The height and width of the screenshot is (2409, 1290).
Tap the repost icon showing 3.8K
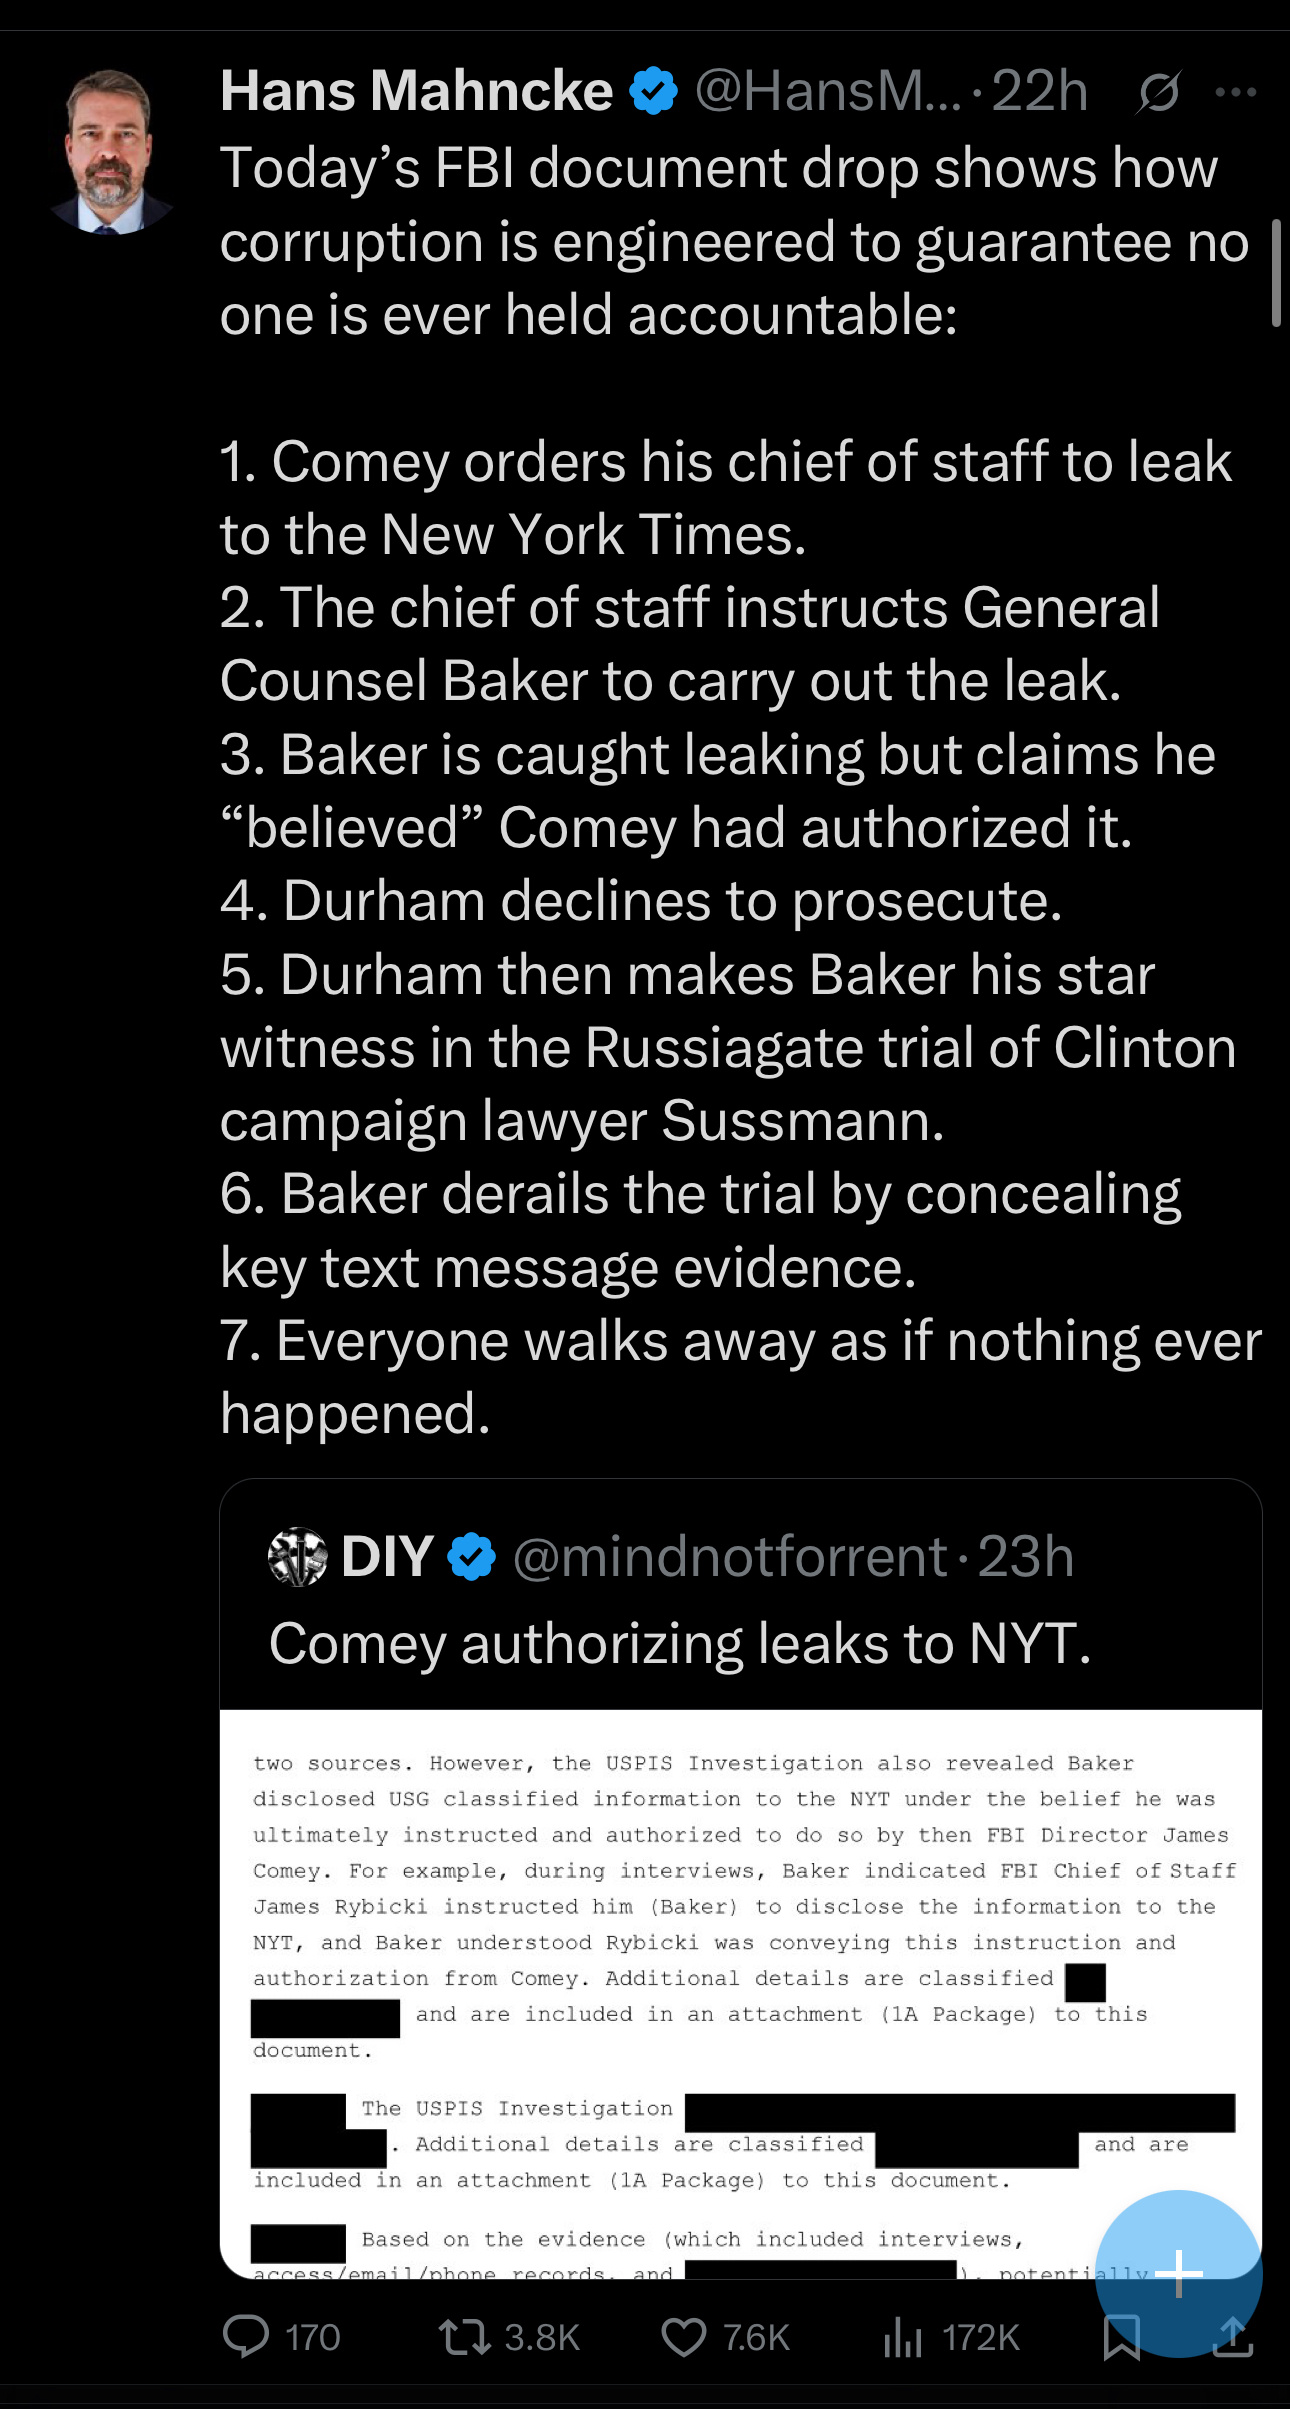509,2337
